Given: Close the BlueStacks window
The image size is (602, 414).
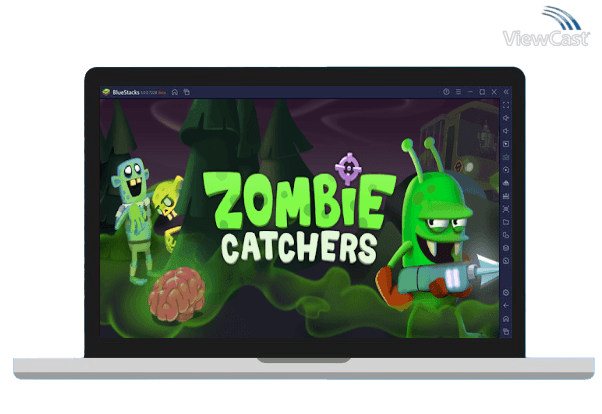Looking at the screenshot, I should (494, 92).
